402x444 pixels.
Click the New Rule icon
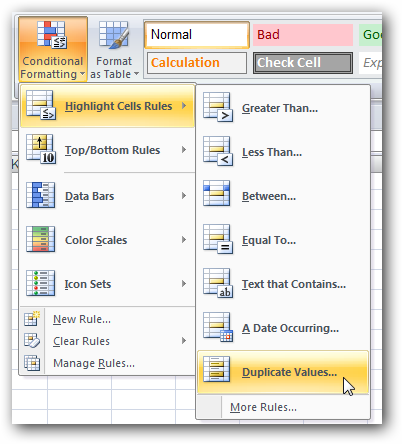click(32, 319)
